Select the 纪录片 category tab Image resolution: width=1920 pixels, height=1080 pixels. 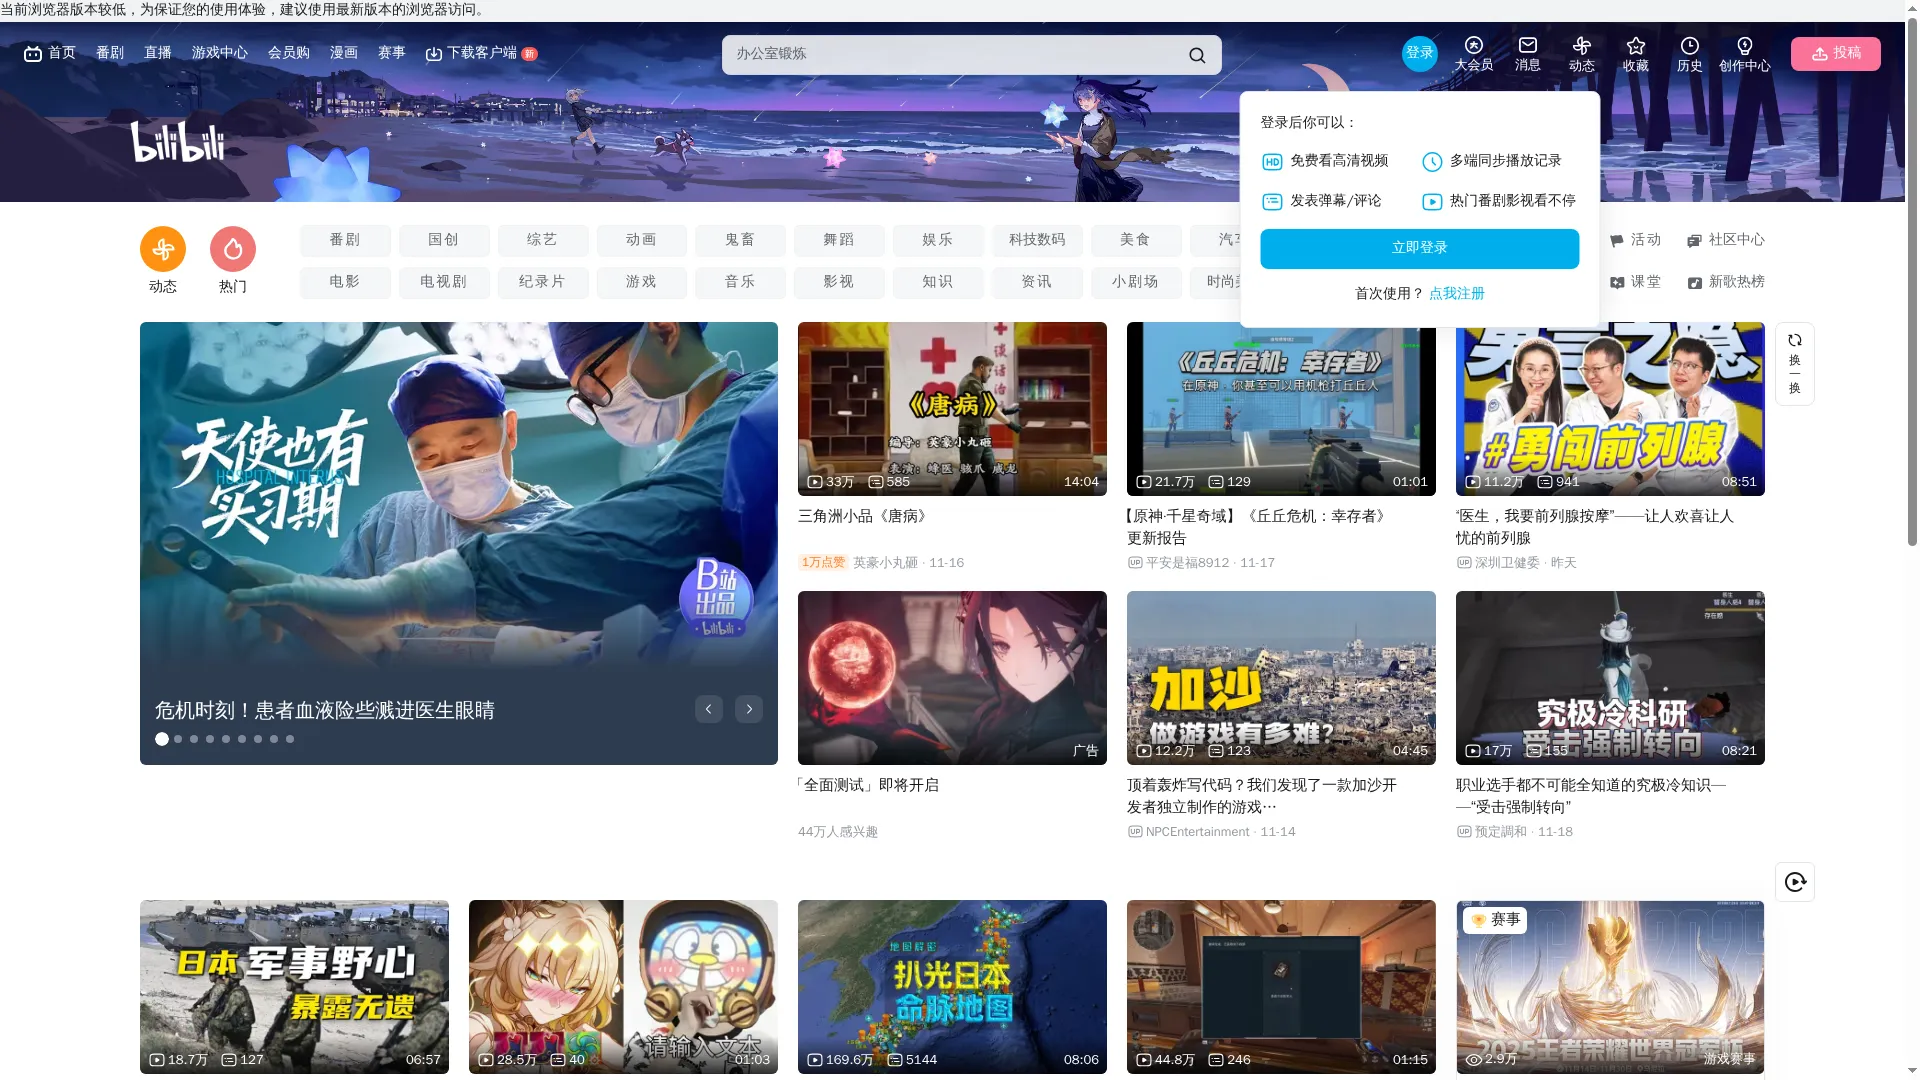[x=542, y=282]
